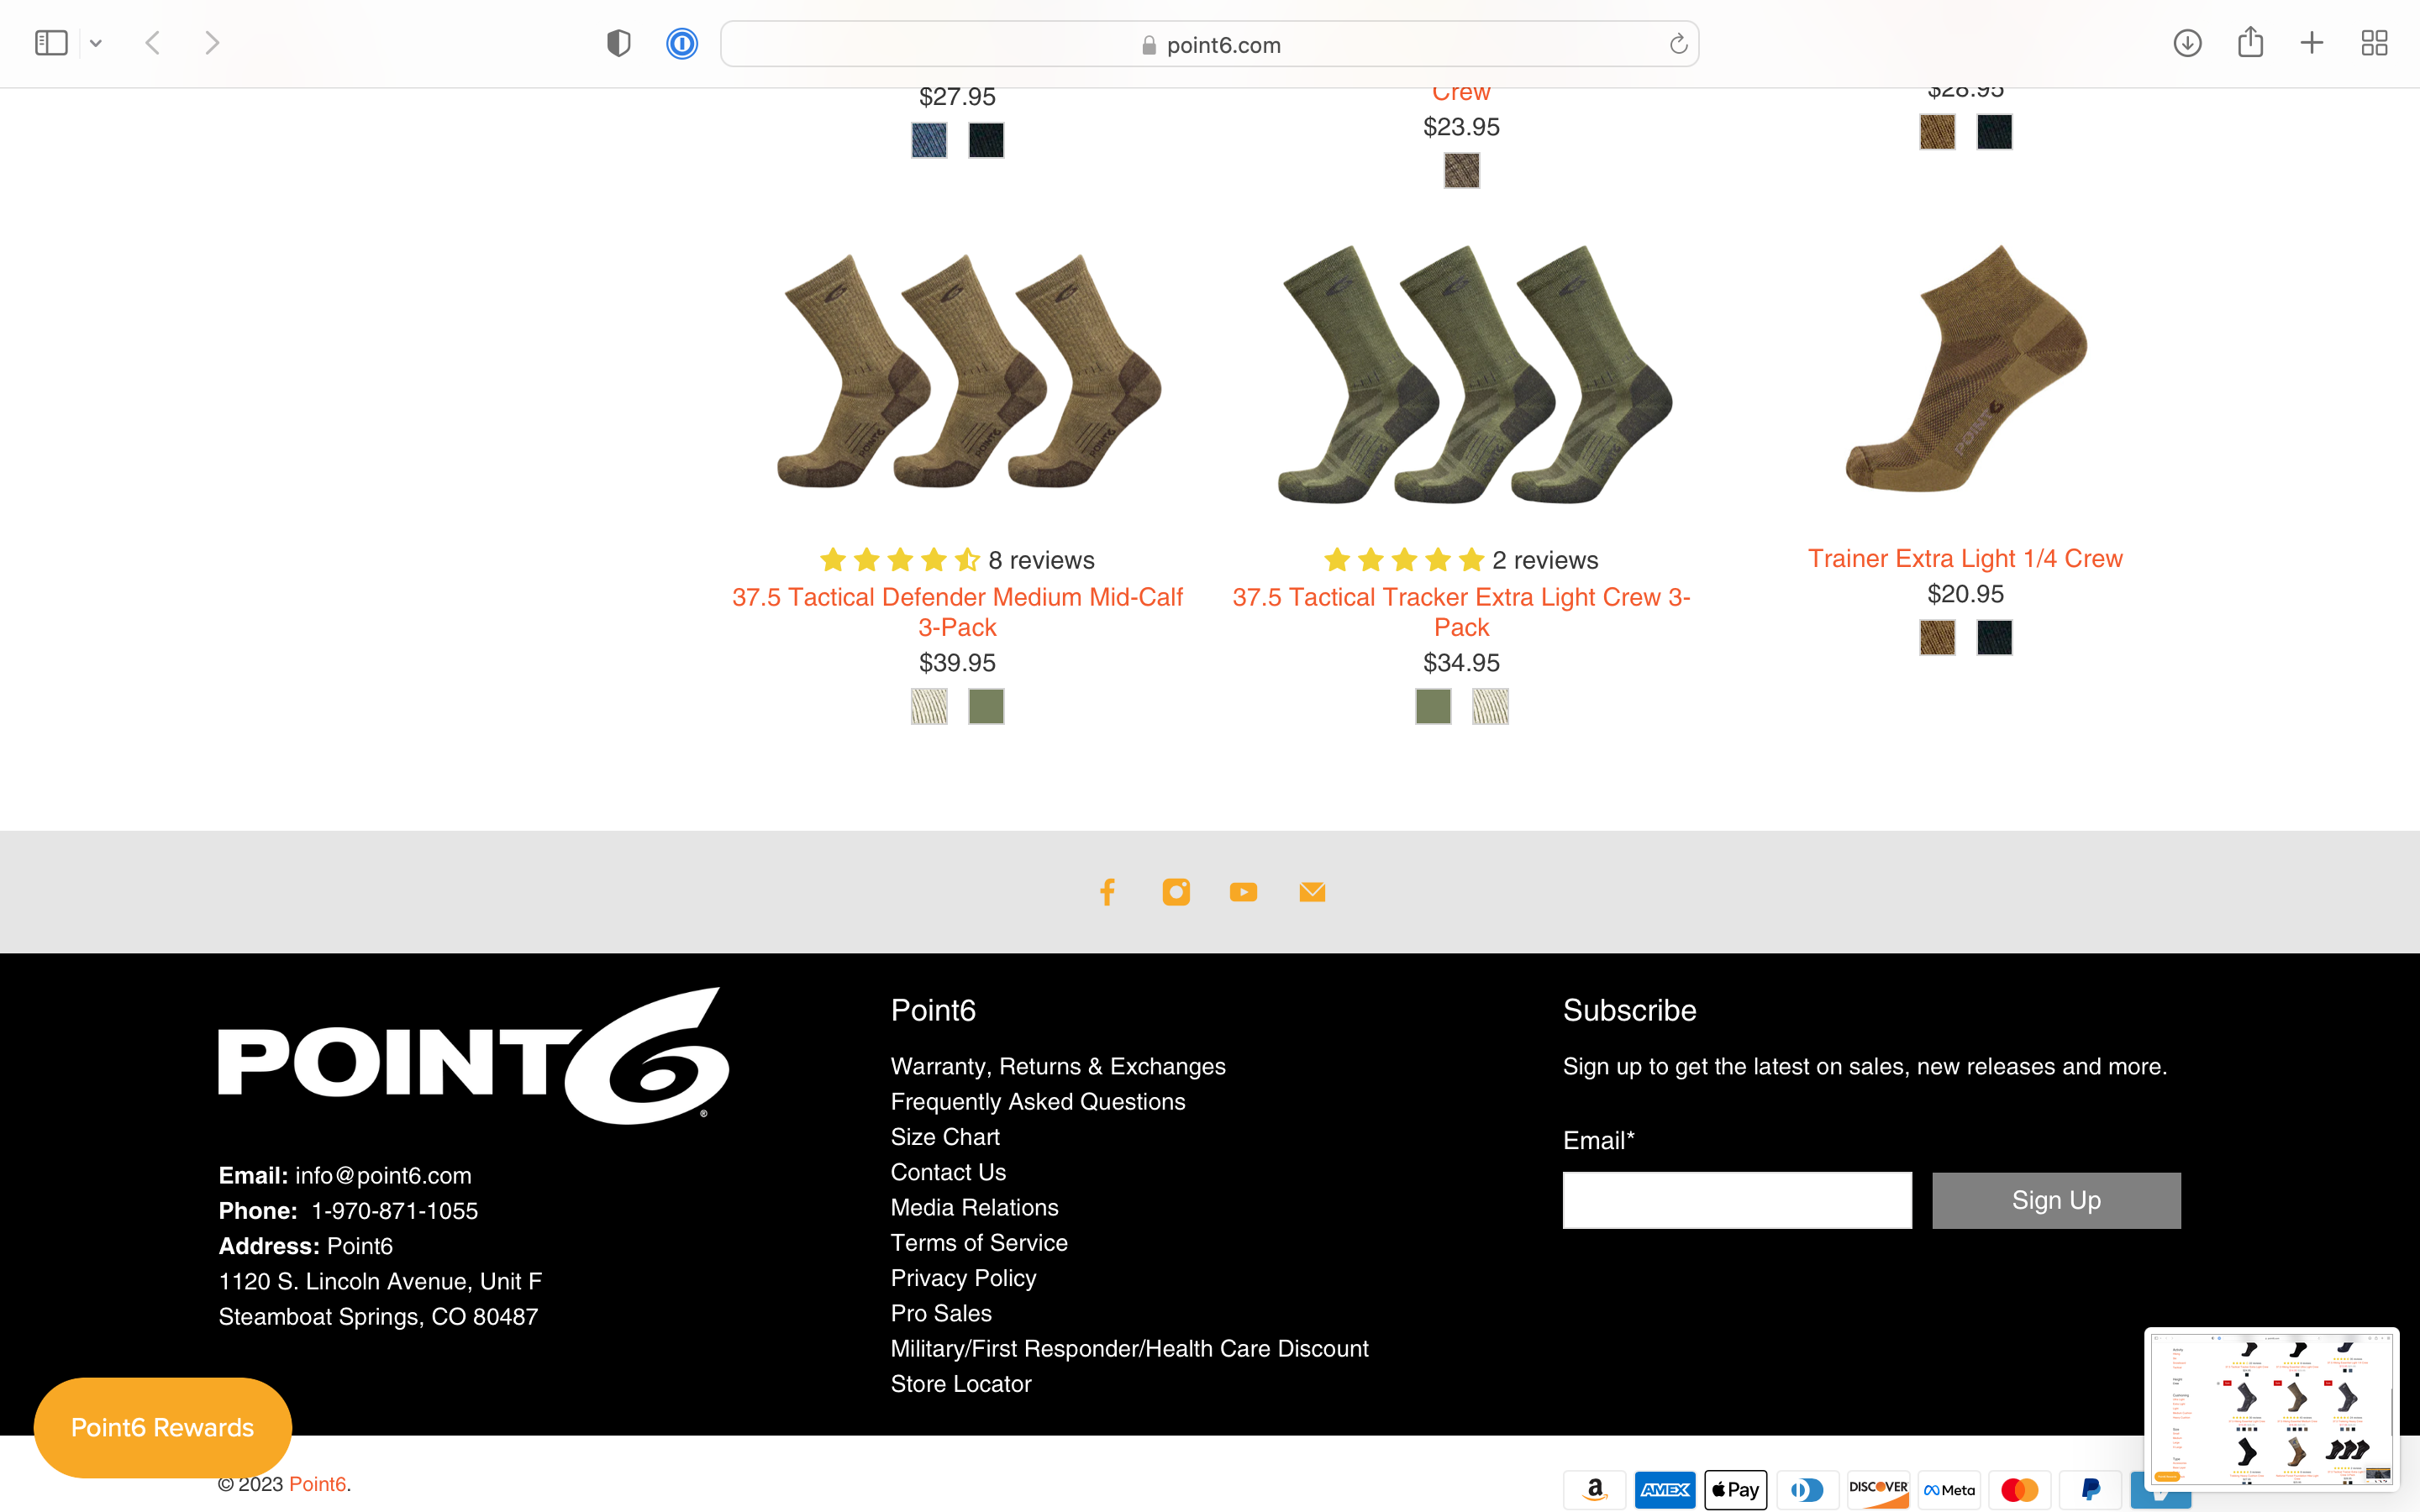Choose black swatch for Trainer Extra Light
The width and height of the screenshot is (2420, 1512).
1994,637
